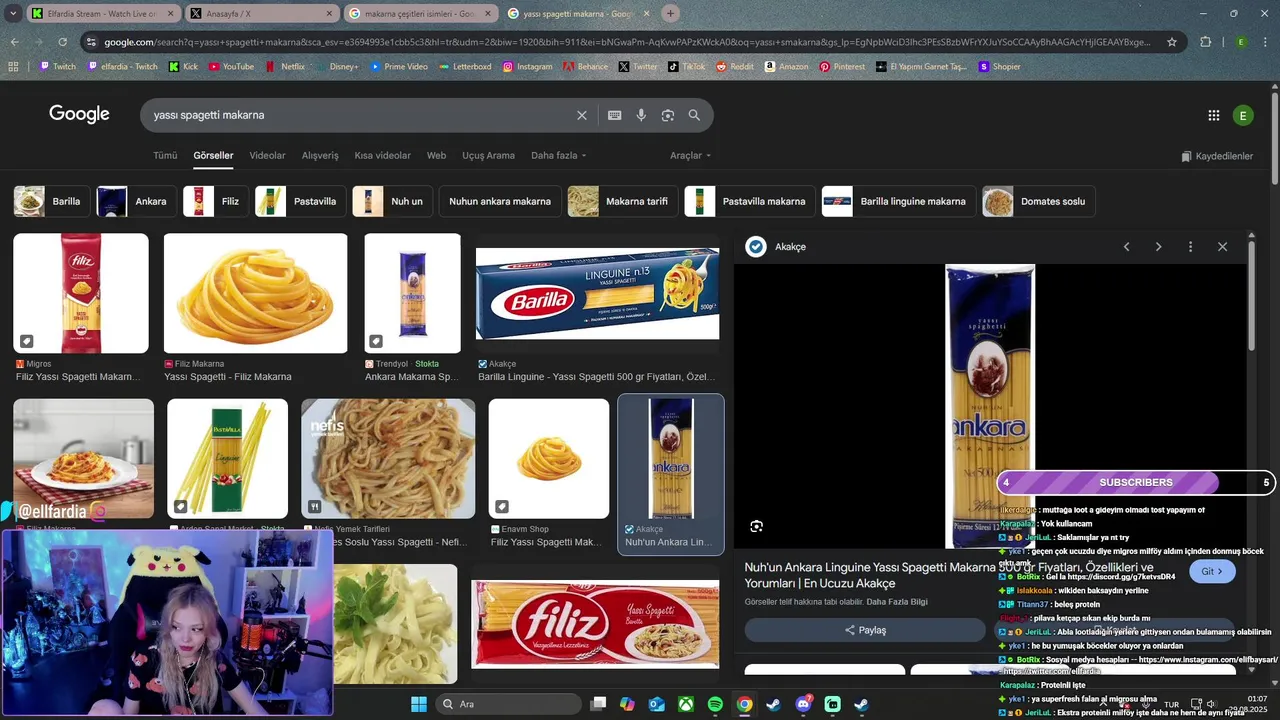1280x720 pixels.
Task: Open the Twitch bookmark in bookmarks bar
Action: [x=57, y=66]
